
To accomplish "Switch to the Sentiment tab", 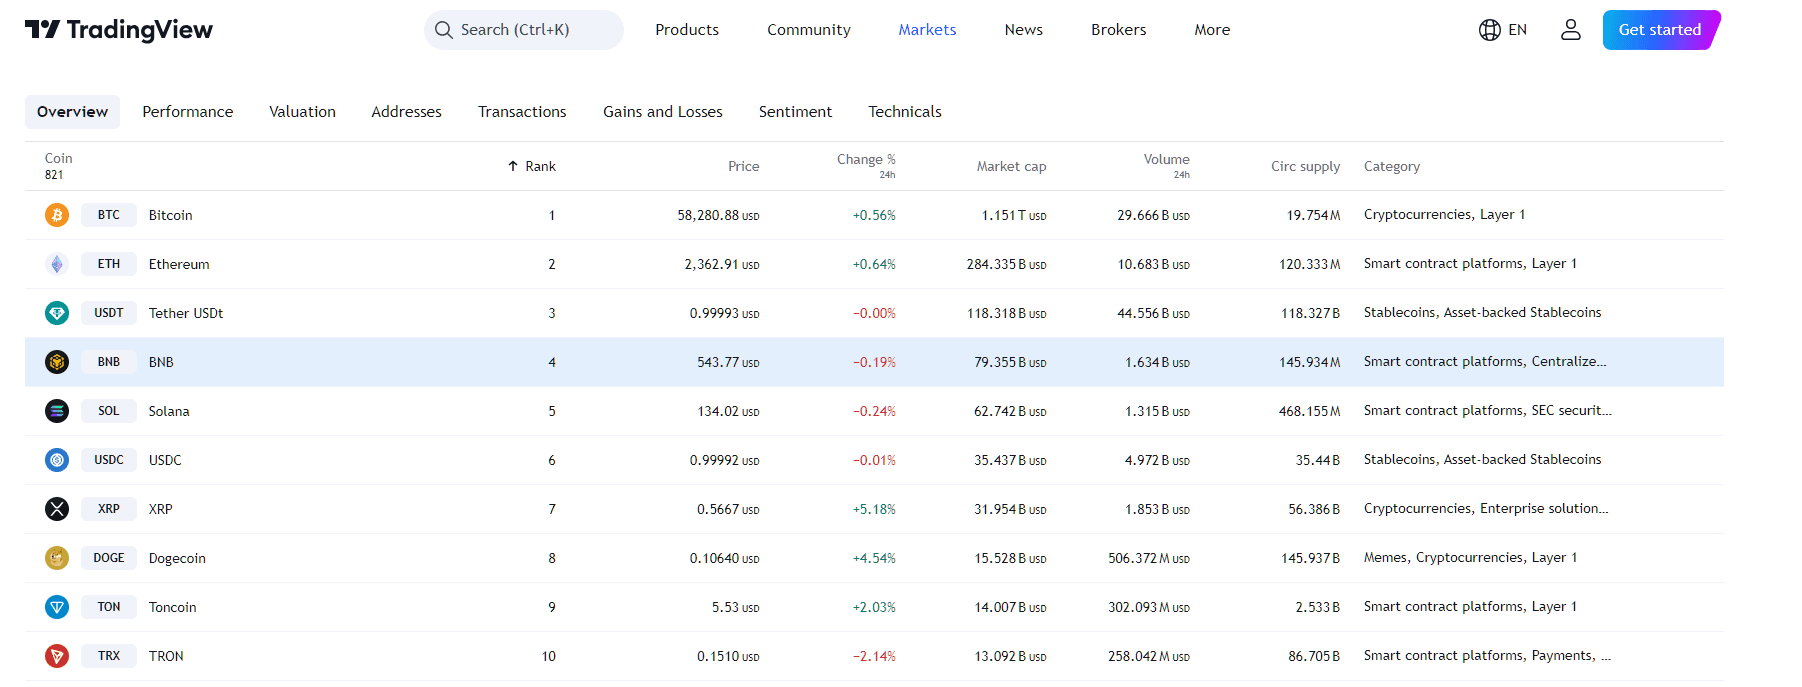I will (795, 112).
